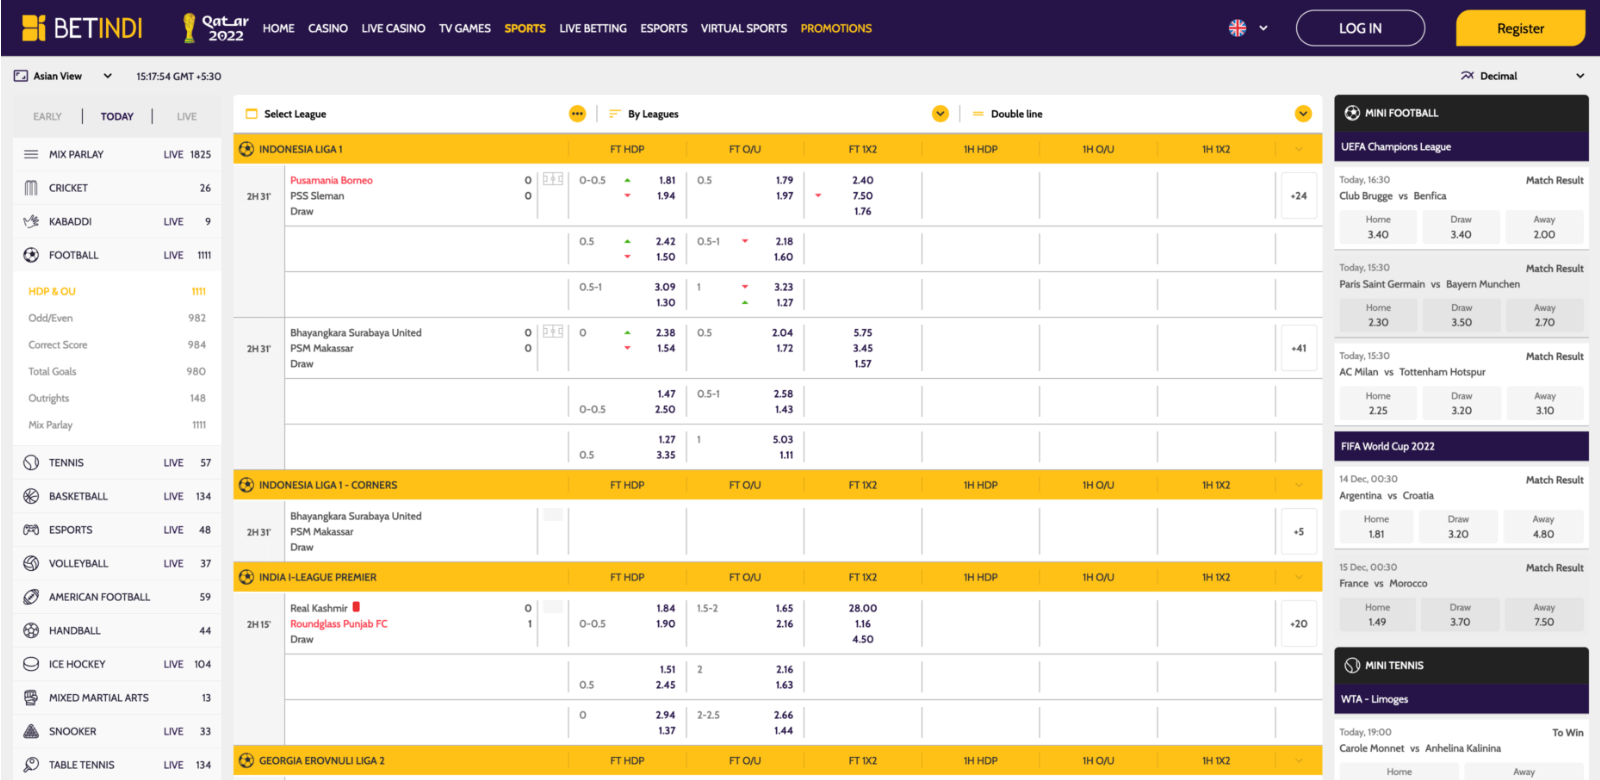This screenshot has width=1600, height=780.
Task: Open VIRTUAL SPORTS menu
Action: [x=744, y=28]
